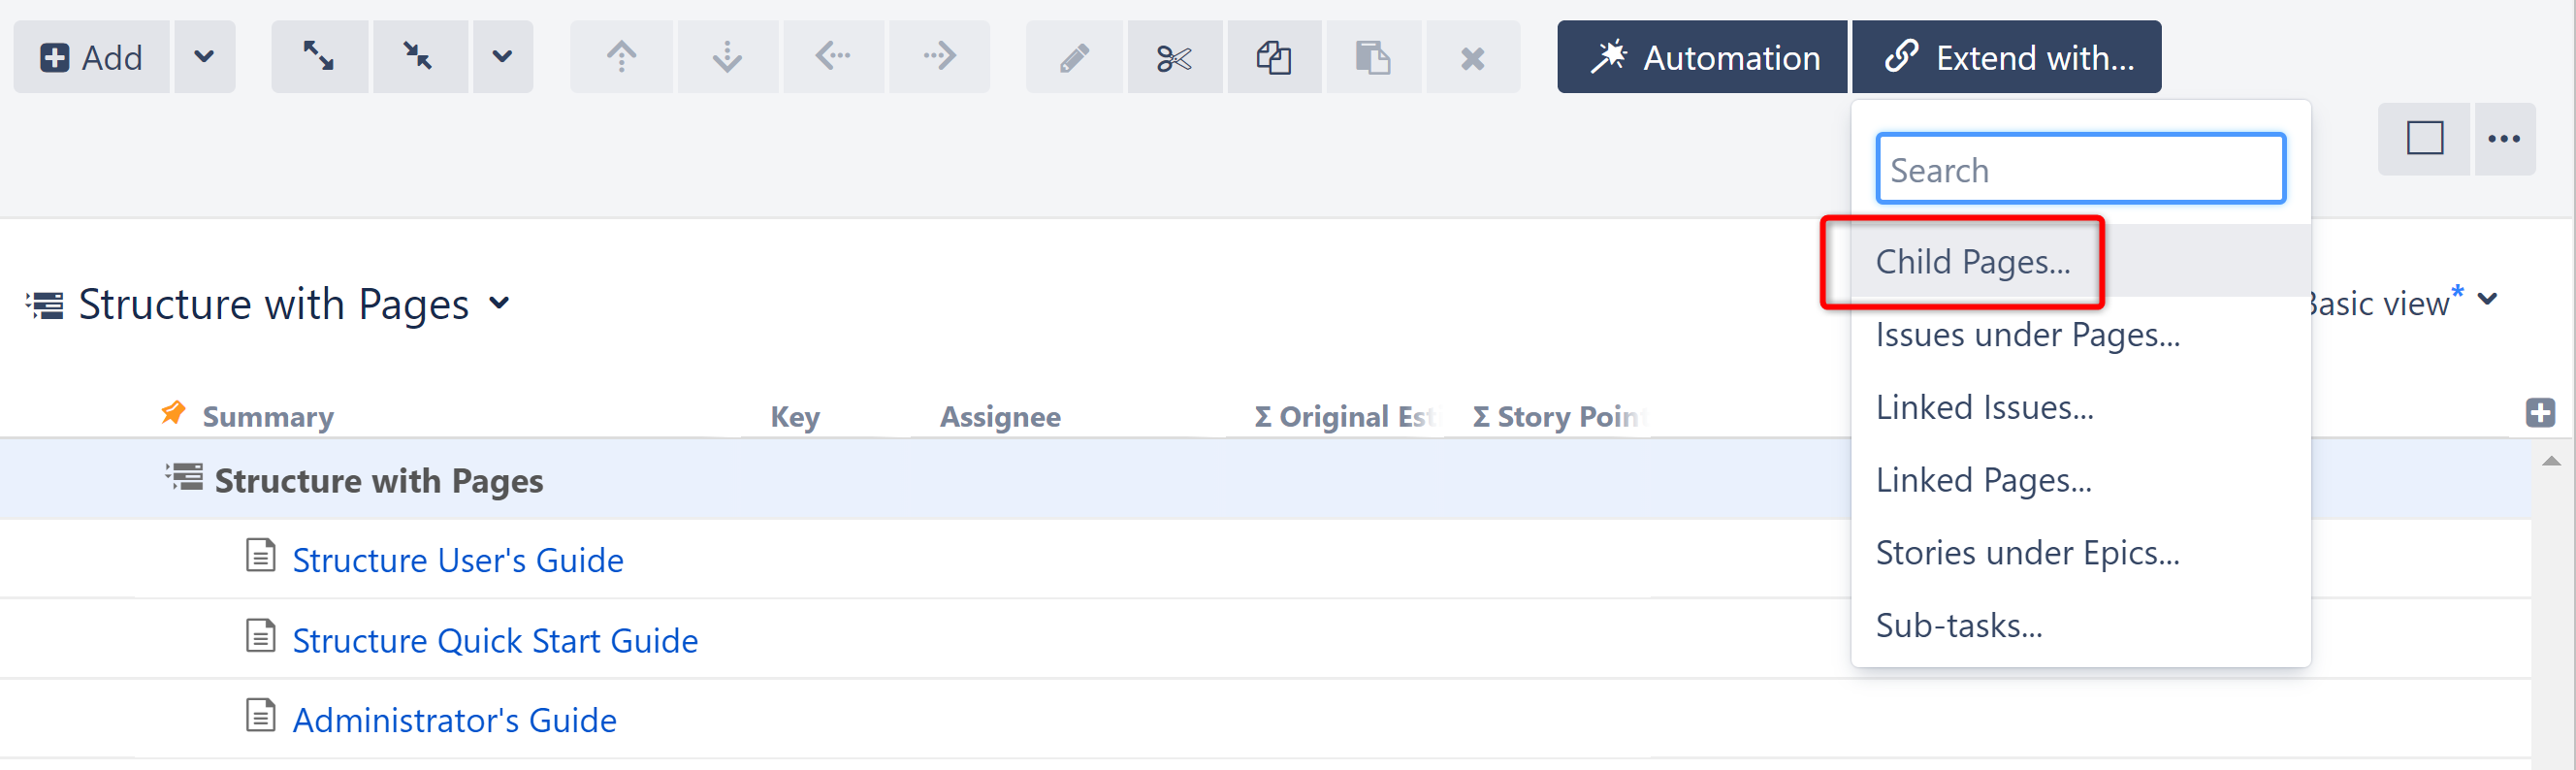
Task: Open the Basic view dropdown
Action: coord(2487,300)
